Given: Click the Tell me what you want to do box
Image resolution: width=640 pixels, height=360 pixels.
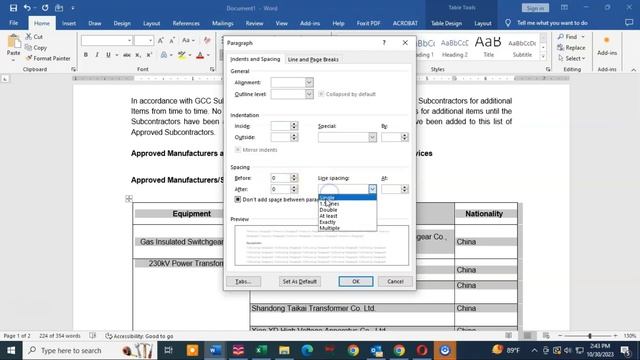Looking at the screenshot, I should point(552,23).
